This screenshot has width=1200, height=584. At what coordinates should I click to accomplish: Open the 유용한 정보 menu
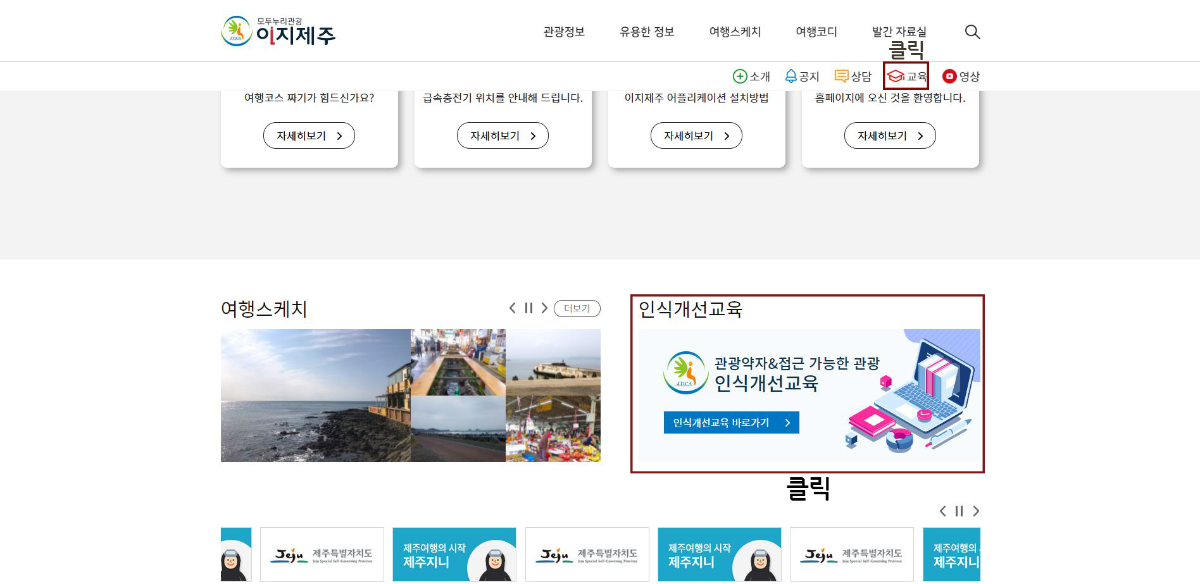point(647,32)
